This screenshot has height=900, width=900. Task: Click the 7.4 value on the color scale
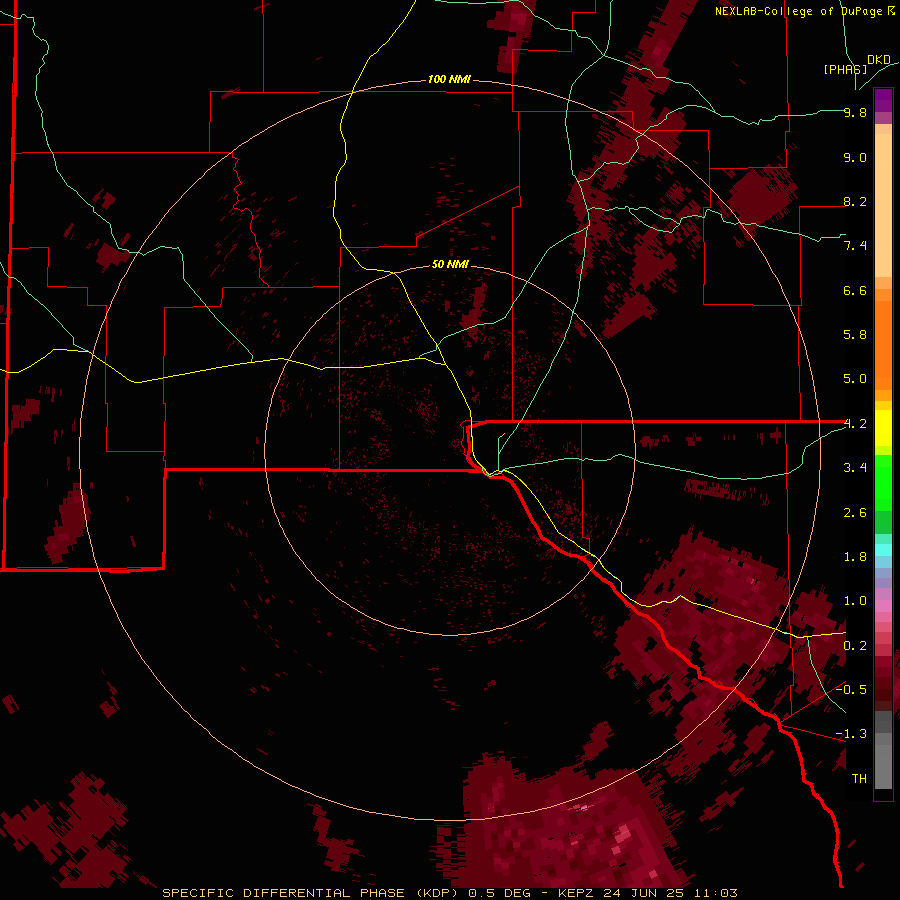855,246
